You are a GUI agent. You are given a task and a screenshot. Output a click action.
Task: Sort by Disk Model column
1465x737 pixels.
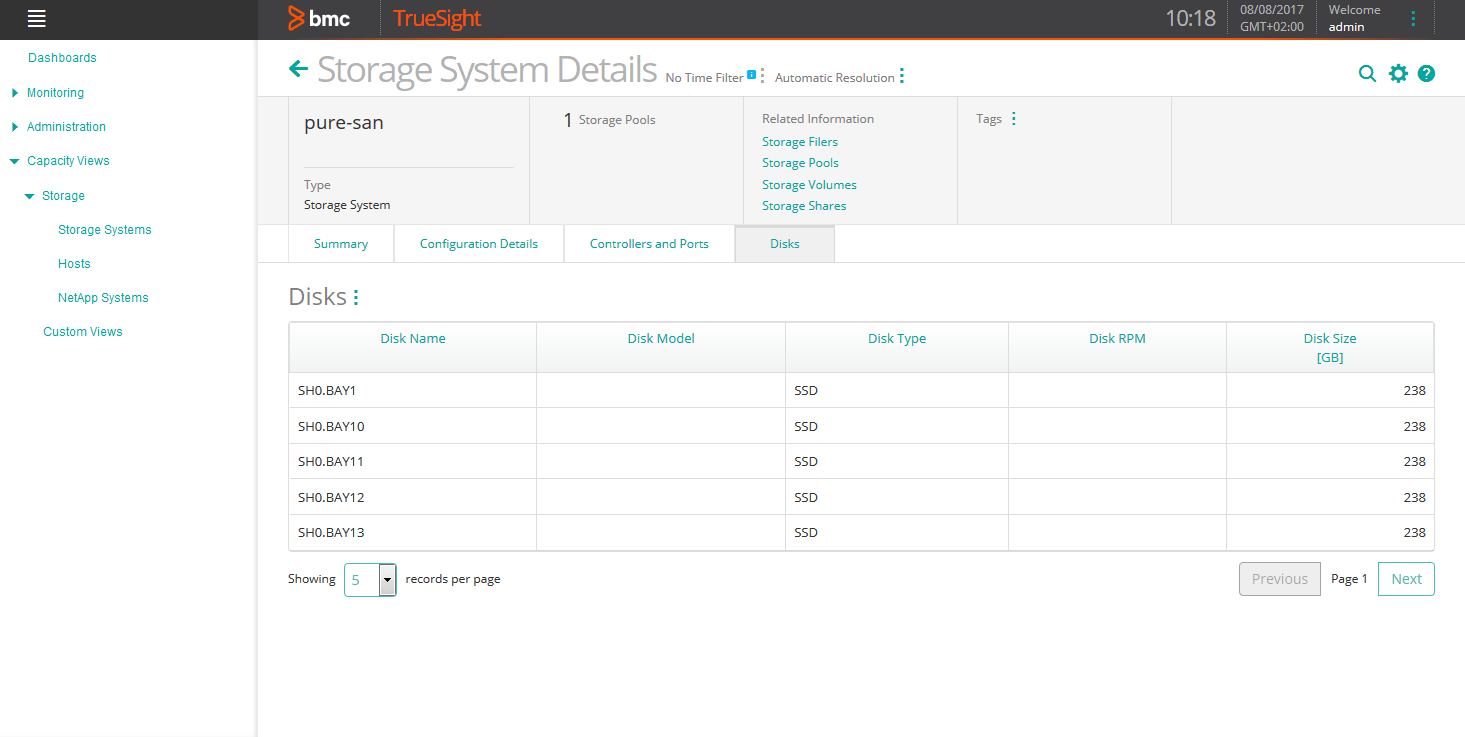[661, 339]
